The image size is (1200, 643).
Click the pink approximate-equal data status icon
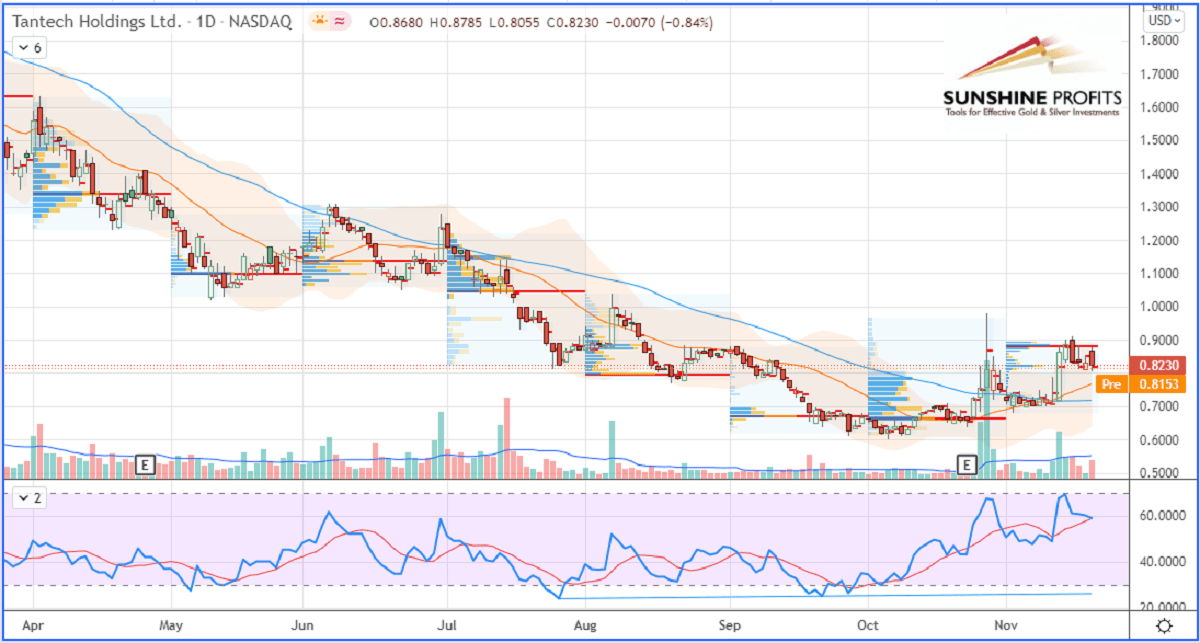(342, 21)
